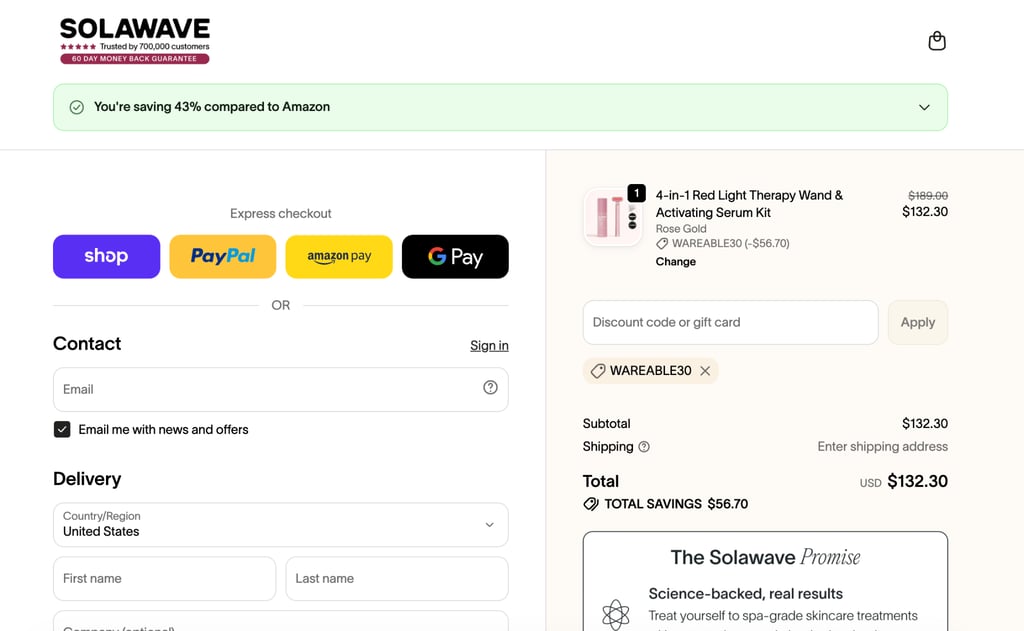Click the strikethrough price $189.00
The image size is (1024, 631).
click(928, 195)
